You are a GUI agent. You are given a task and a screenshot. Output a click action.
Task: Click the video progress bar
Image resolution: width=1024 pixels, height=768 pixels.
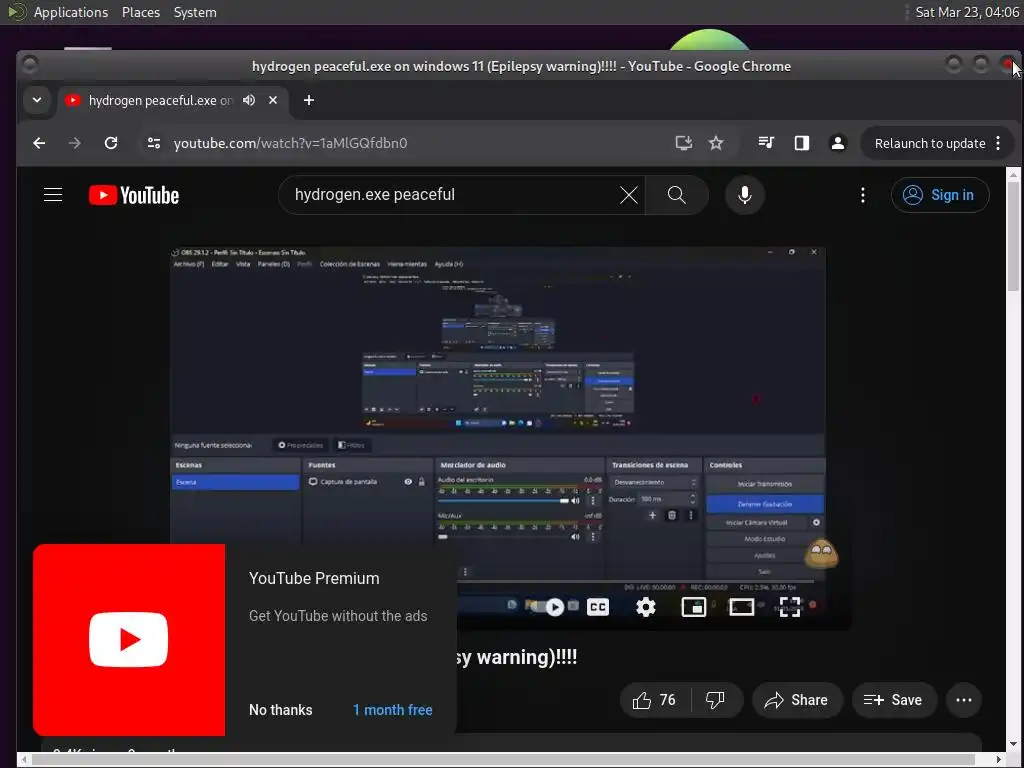(635, 581)
